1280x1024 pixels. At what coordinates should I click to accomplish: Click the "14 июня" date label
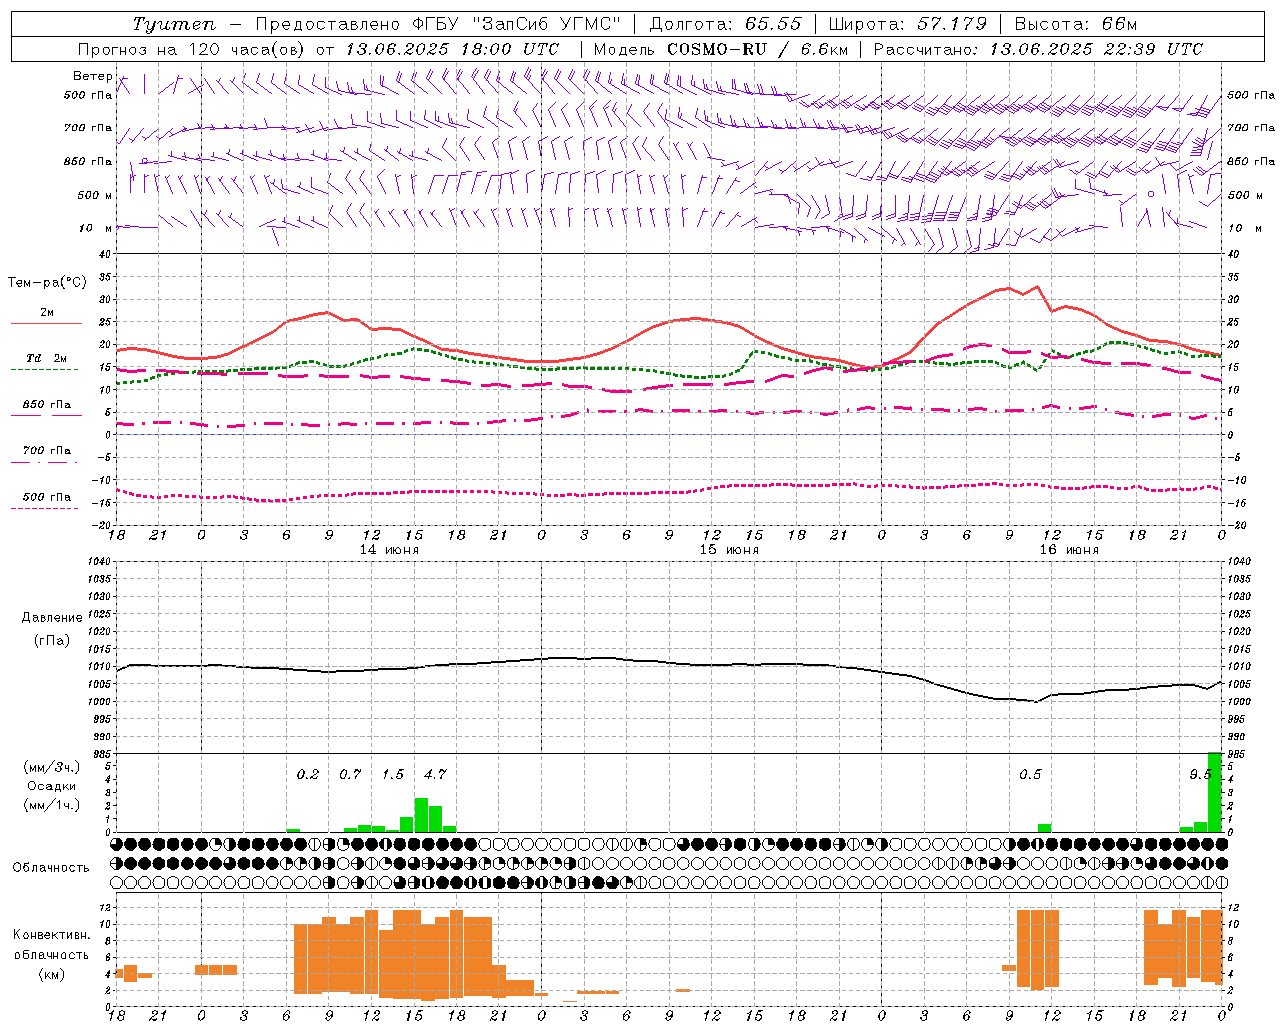[389, 550]
